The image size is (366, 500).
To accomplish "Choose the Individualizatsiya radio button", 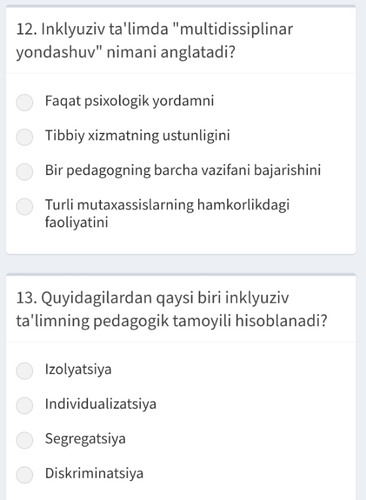I will (x=24, y=405).
